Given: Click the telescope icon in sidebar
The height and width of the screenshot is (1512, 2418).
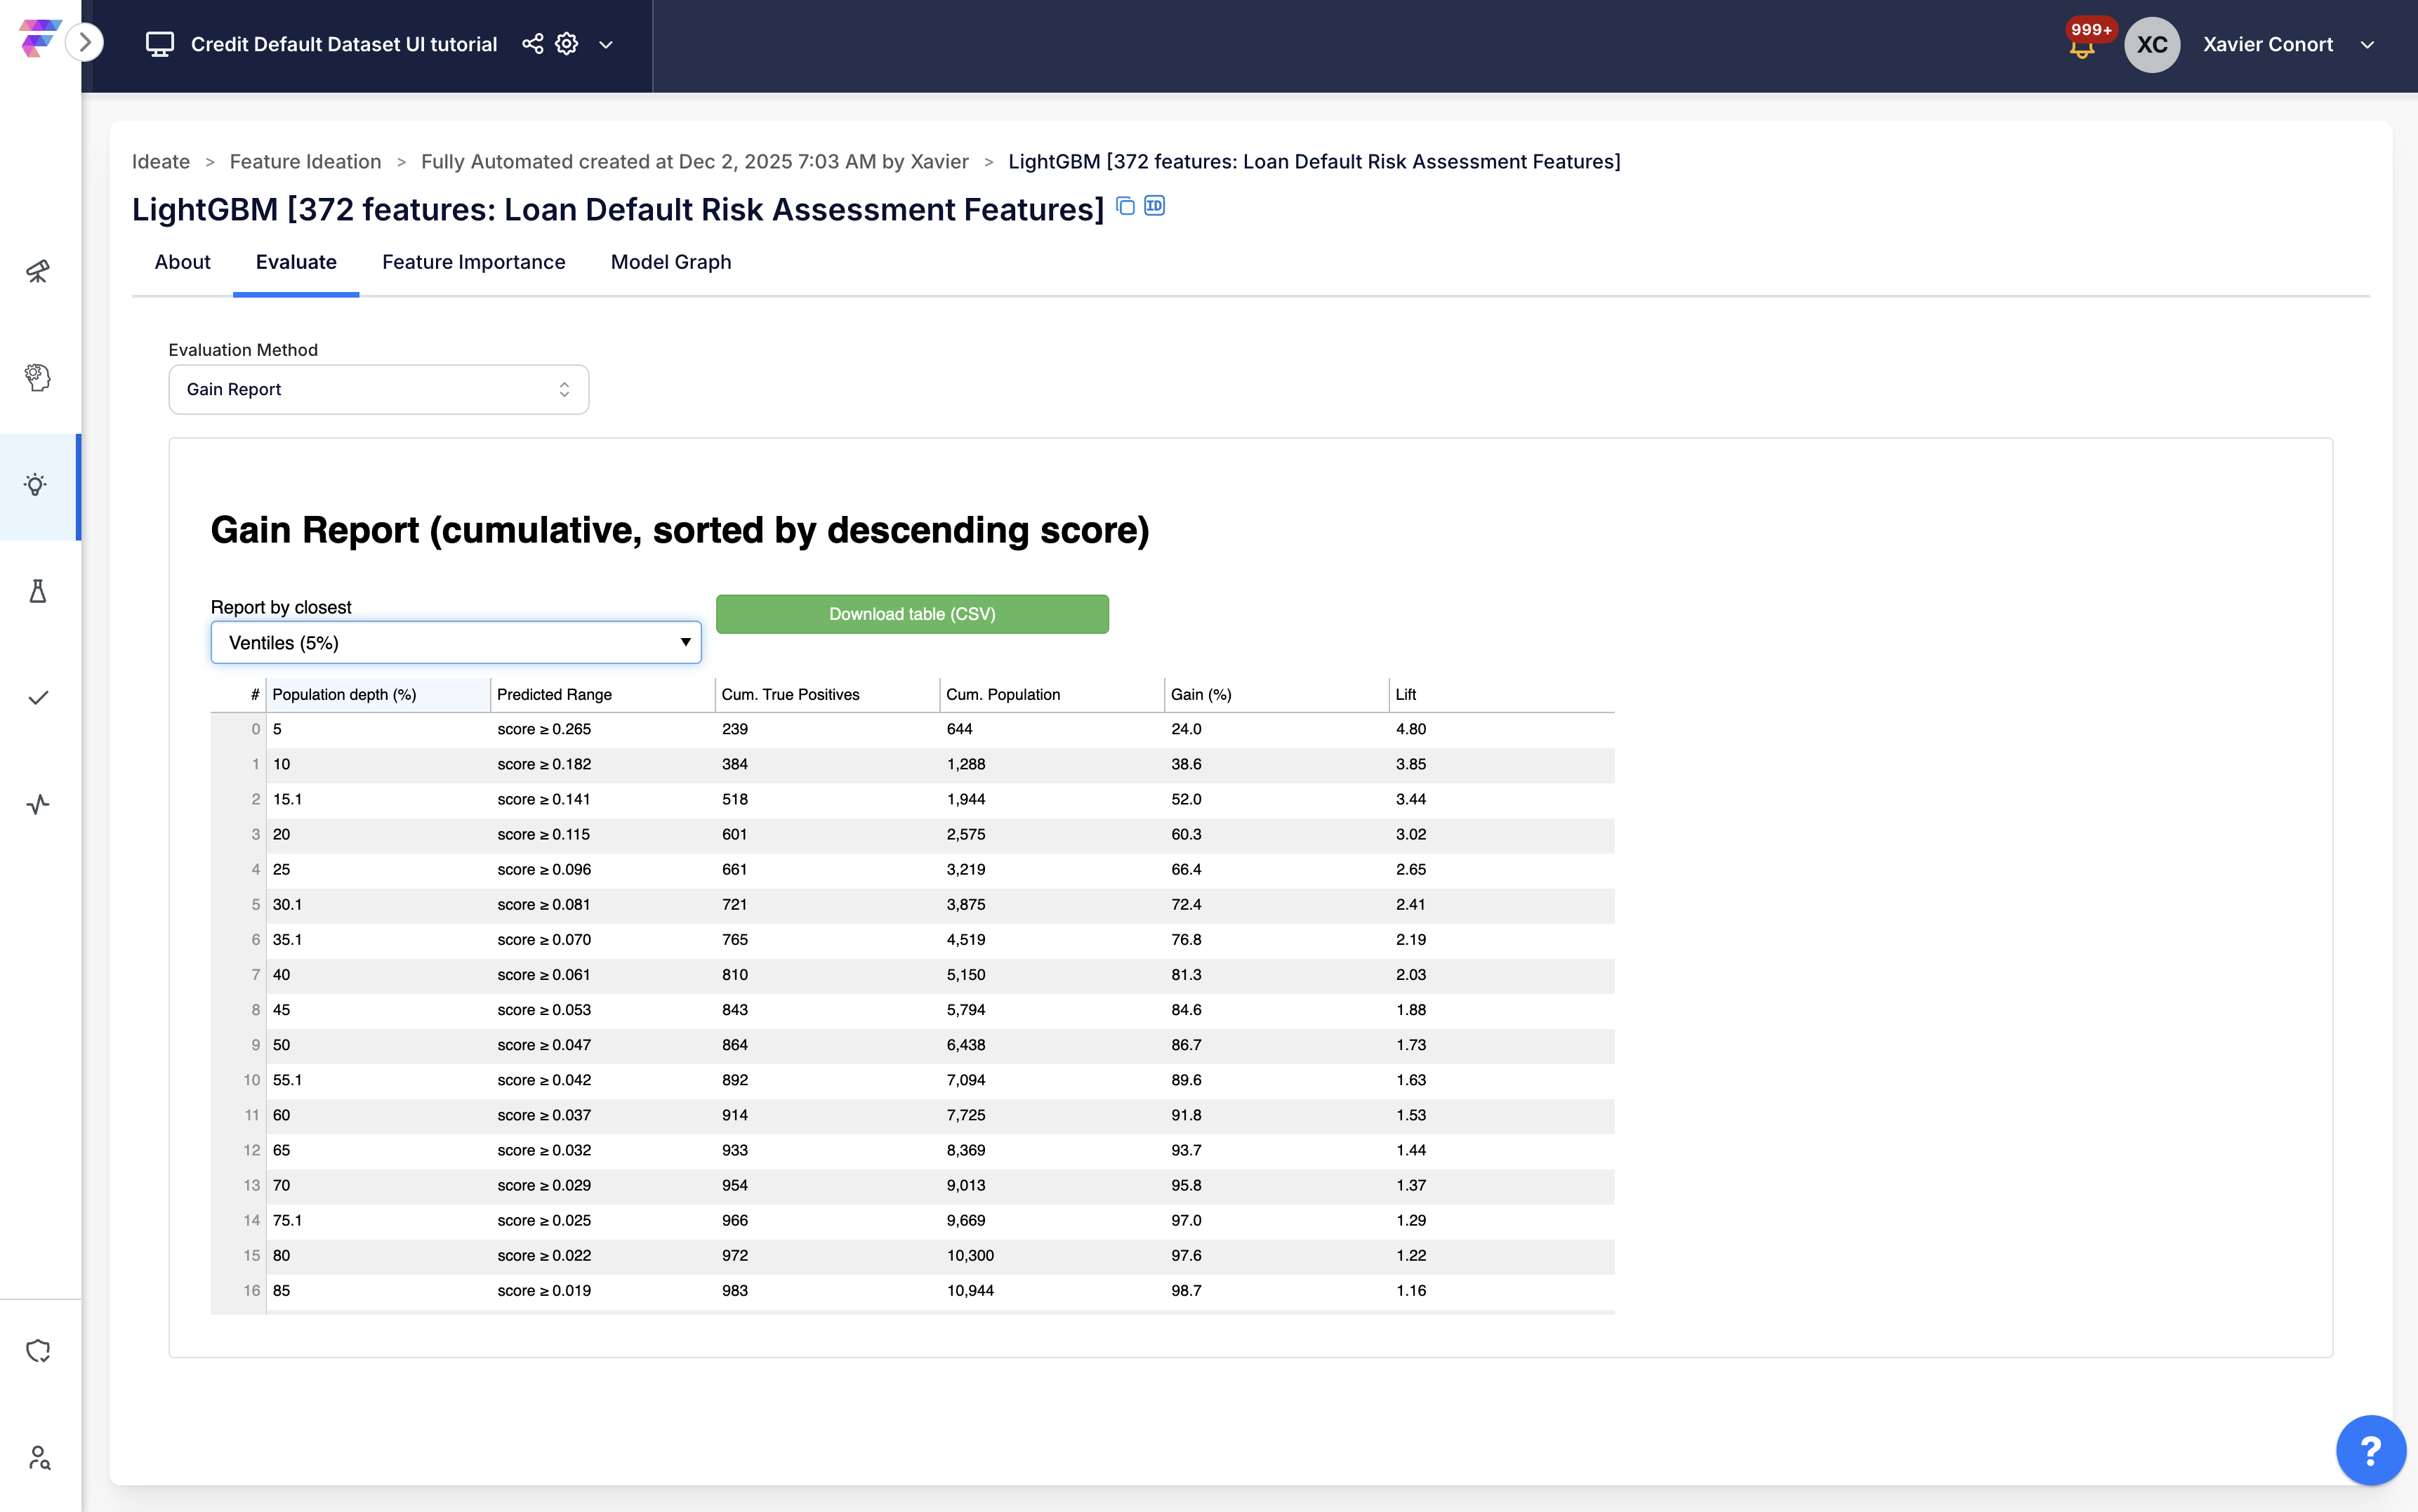Looking at the screenshot, I should pyautogui.click(x=38, y=271).
